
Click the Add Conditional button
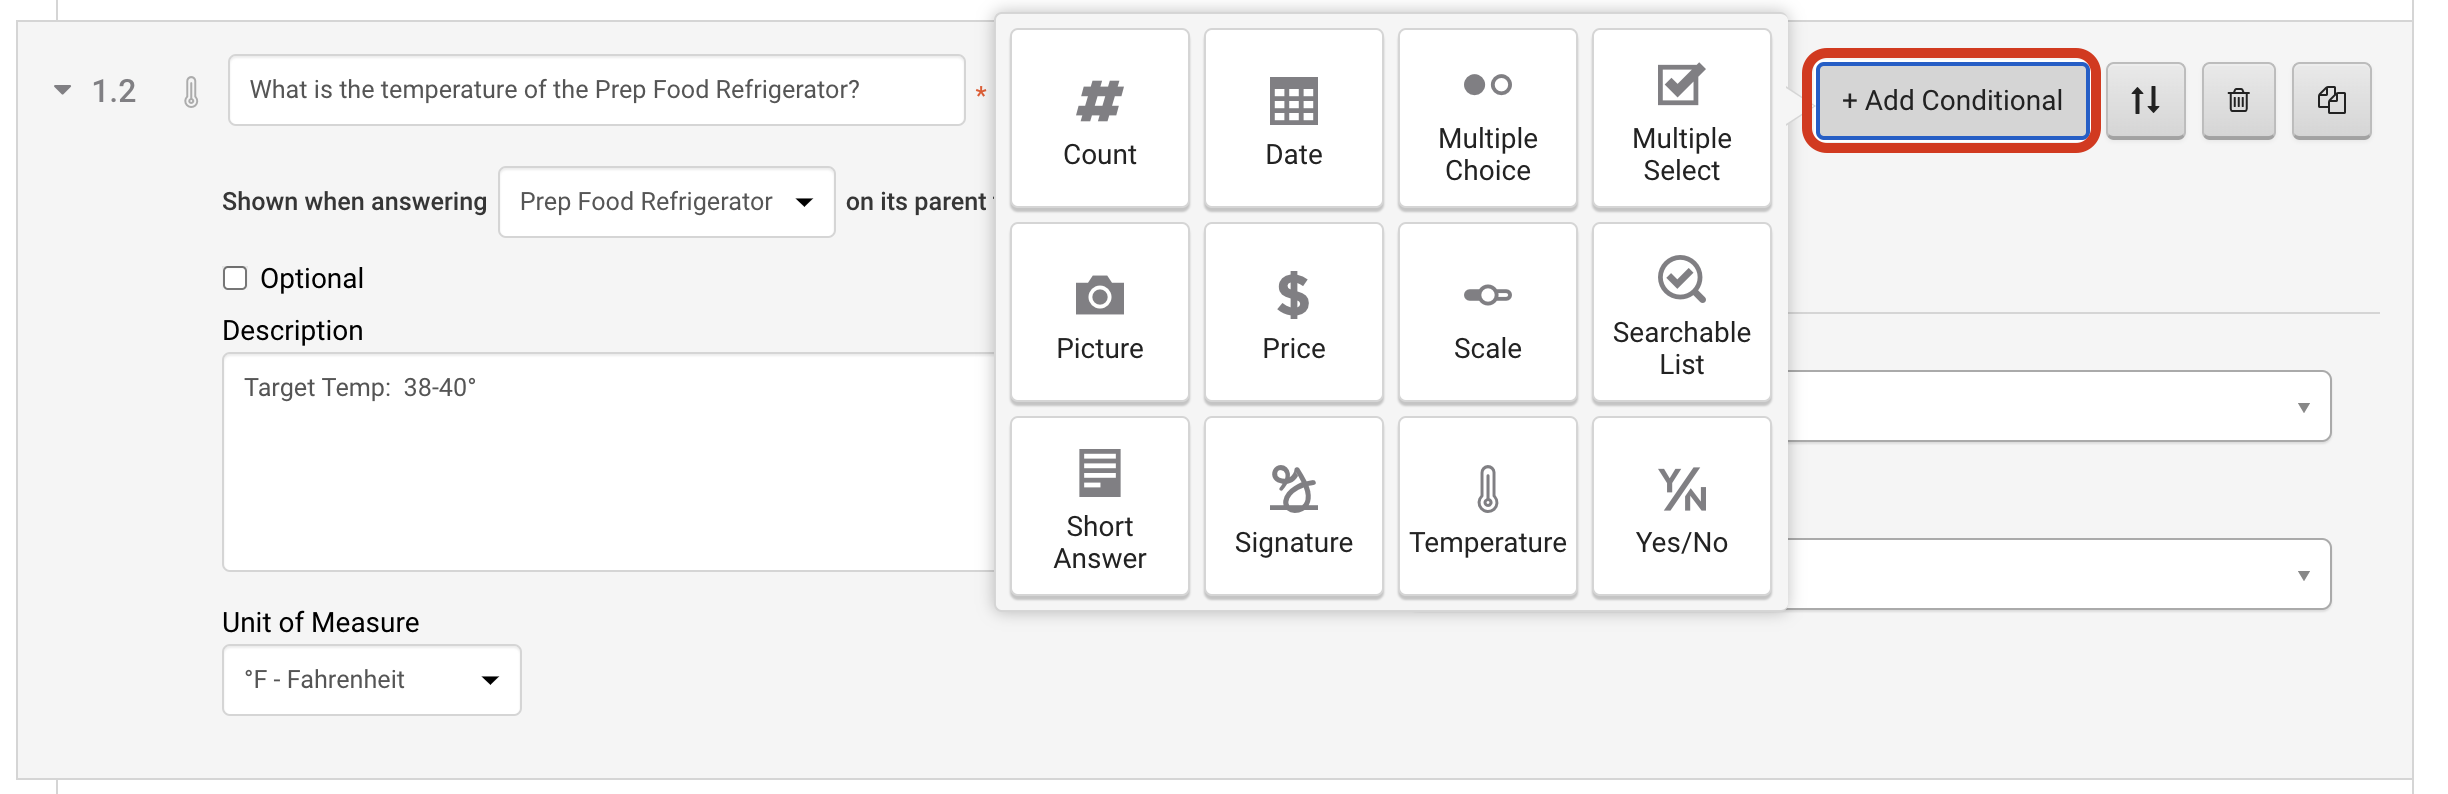[x=1951, y=100]
